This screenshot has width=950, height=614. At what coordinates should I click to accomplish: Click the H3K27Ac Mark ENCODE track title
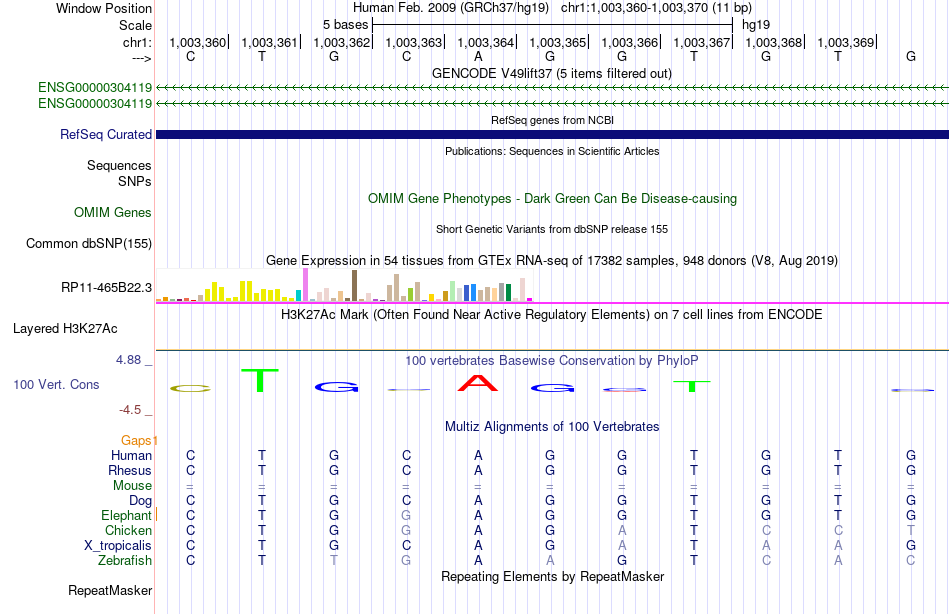(552, 315)
